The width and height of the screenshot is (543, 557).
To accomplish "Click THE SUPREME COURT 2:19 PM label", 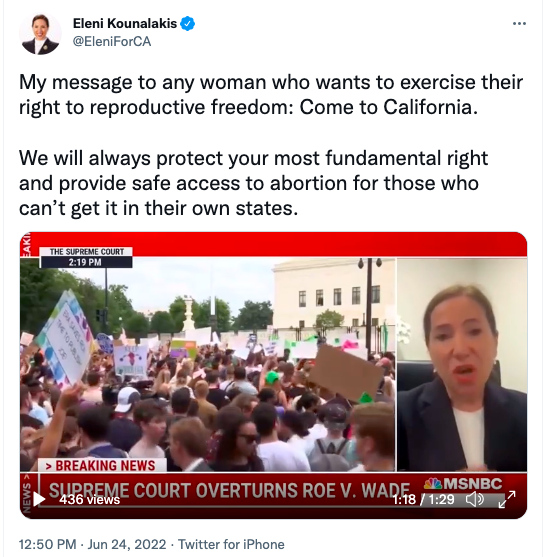I will [x=86, y=257].
